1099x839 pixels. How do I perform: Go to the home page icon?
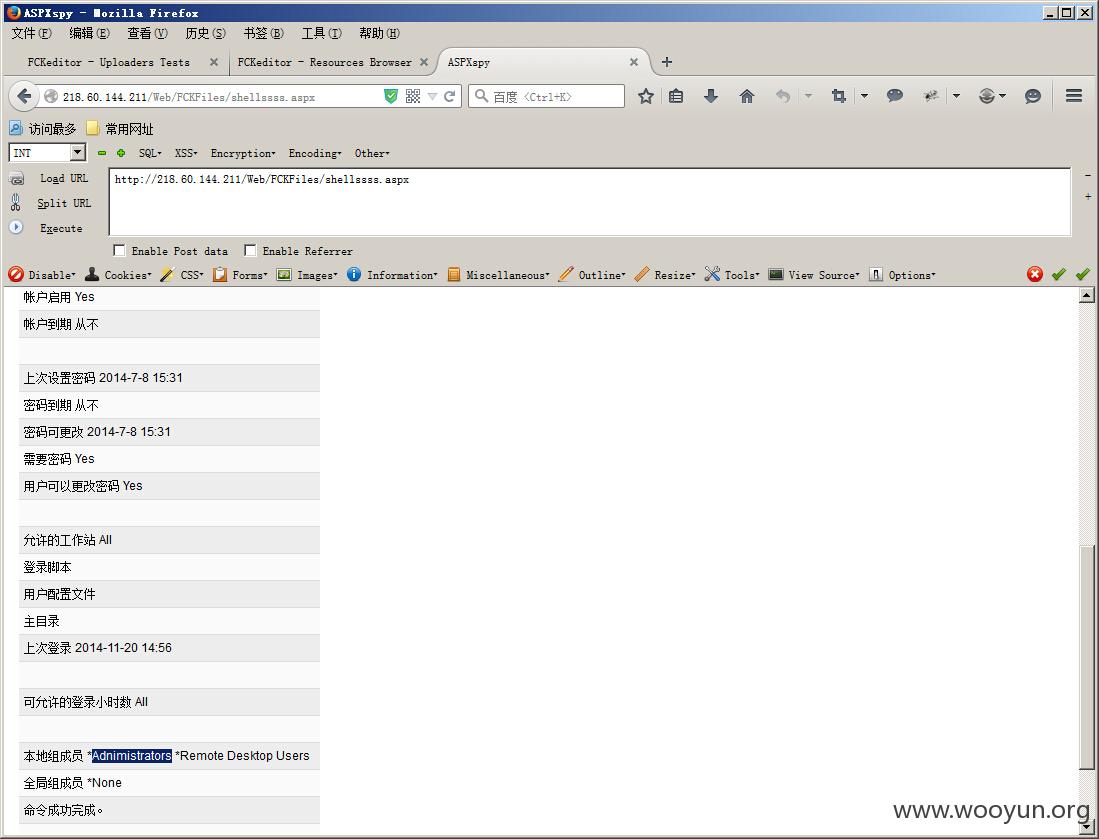[x=747, y=96]
